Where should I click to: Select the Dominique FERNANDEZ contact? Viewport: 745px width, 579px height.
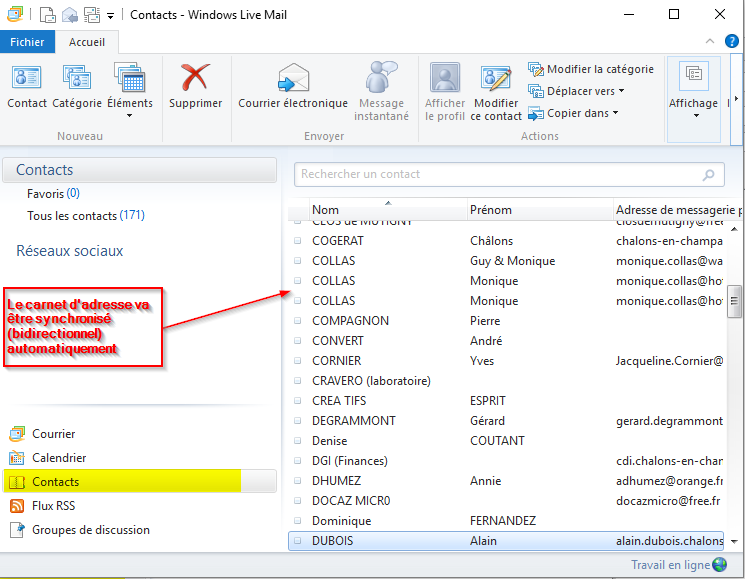[506, 521]
